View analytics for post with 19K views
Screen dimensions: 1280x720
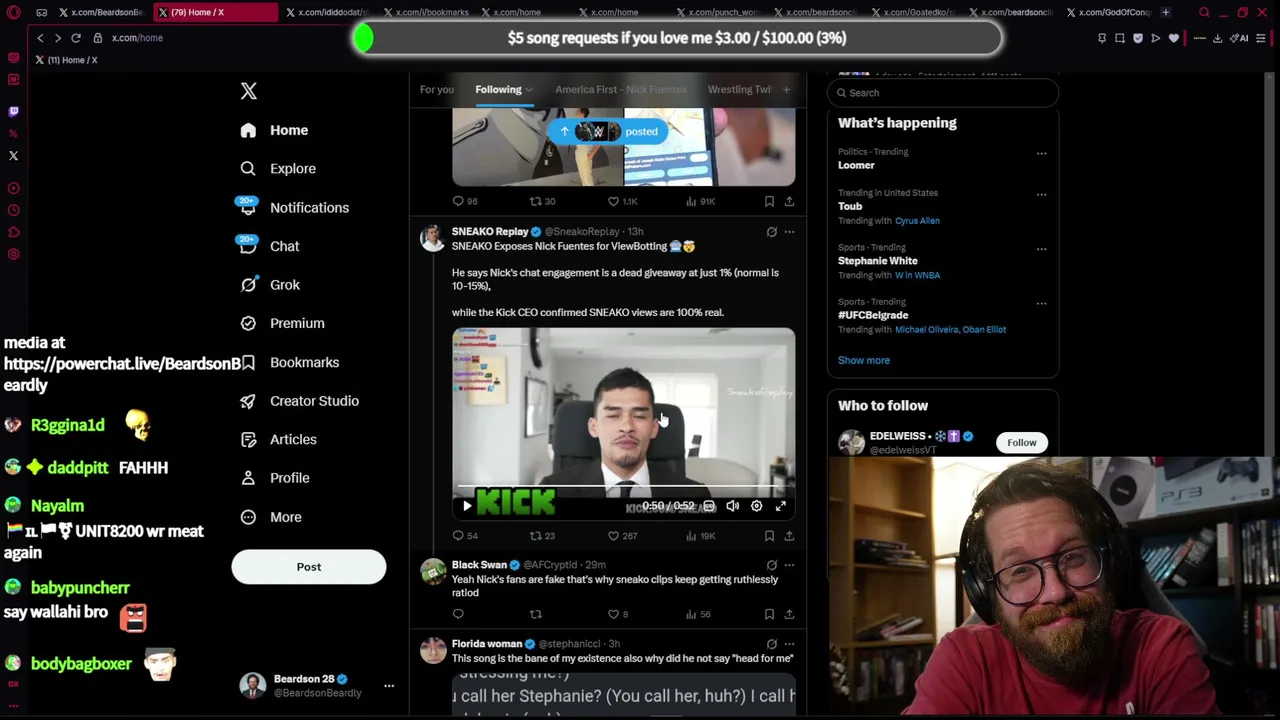[700, 536]
